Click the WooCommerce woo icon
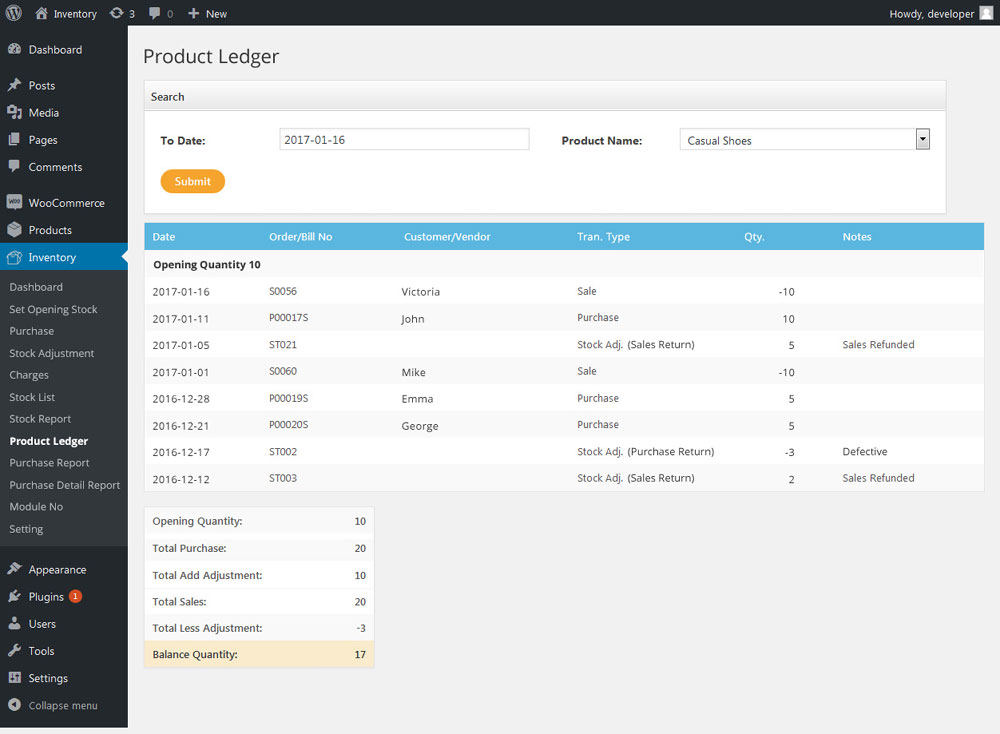The image size is (1000, 734). tap(14, 202)
